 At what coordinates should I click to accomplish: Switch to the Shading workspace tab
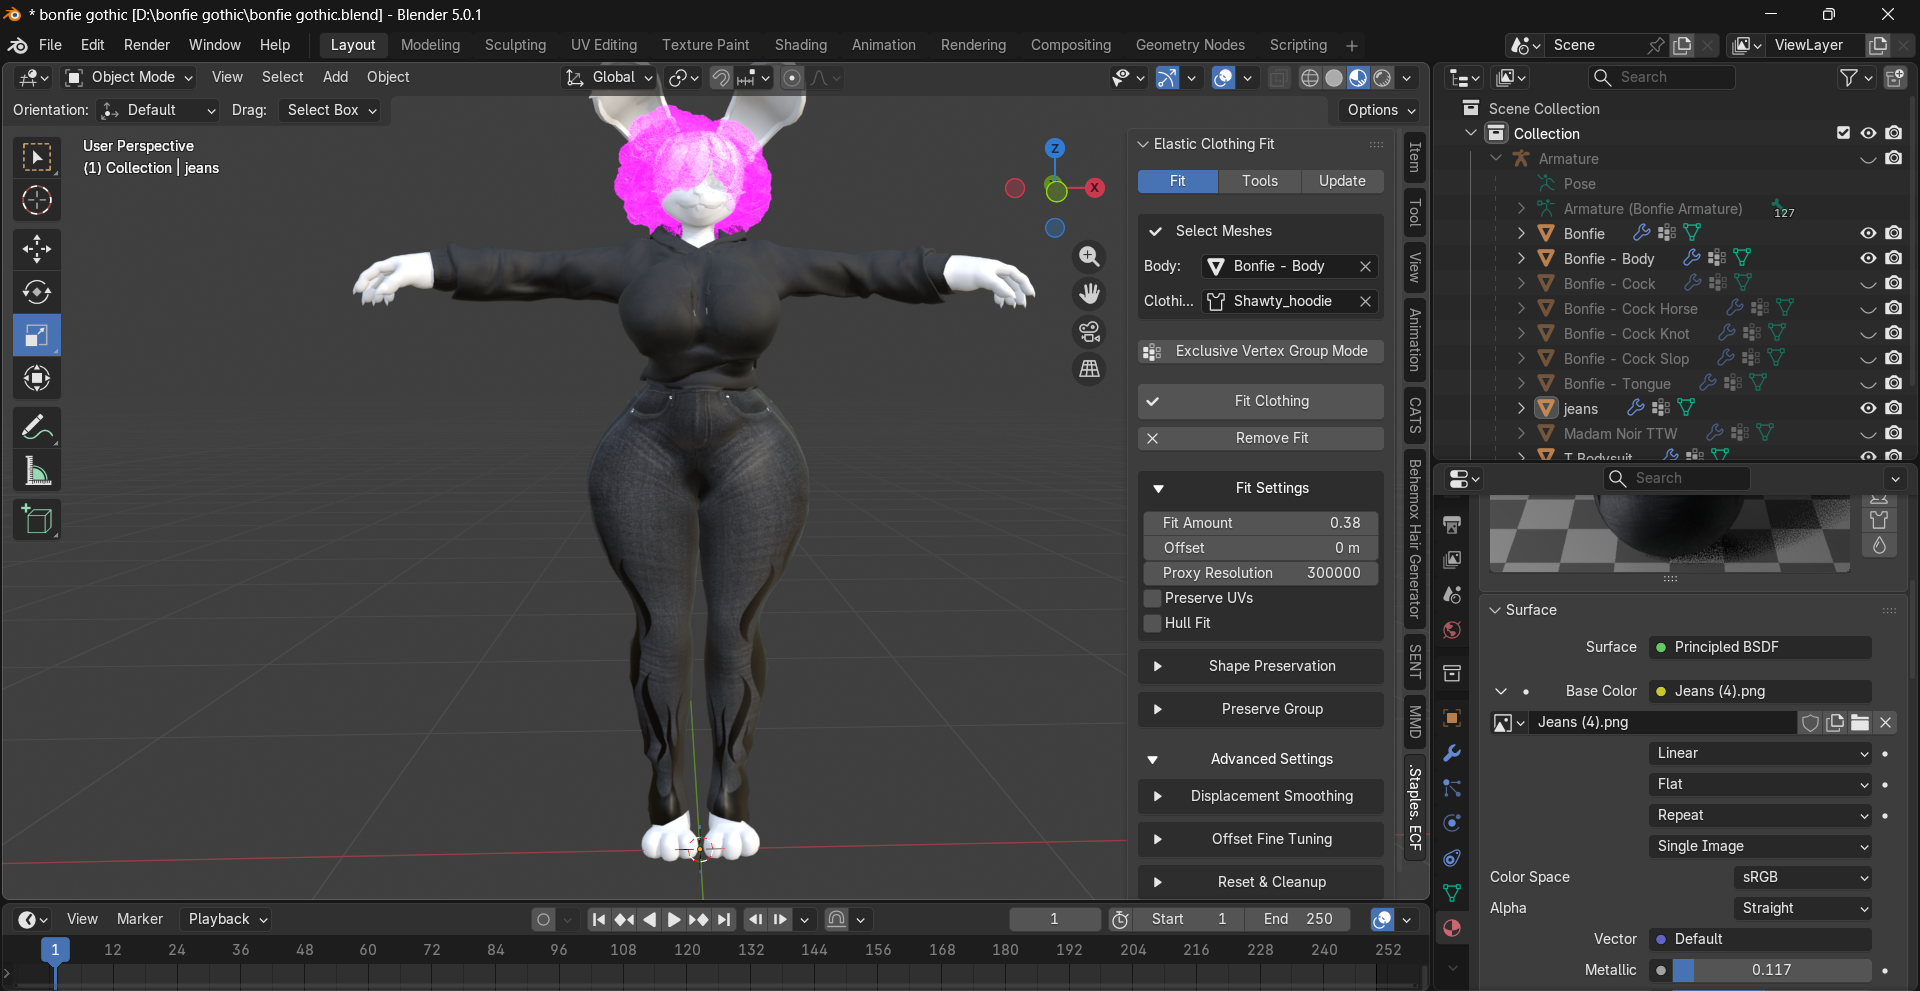[801, 45]
